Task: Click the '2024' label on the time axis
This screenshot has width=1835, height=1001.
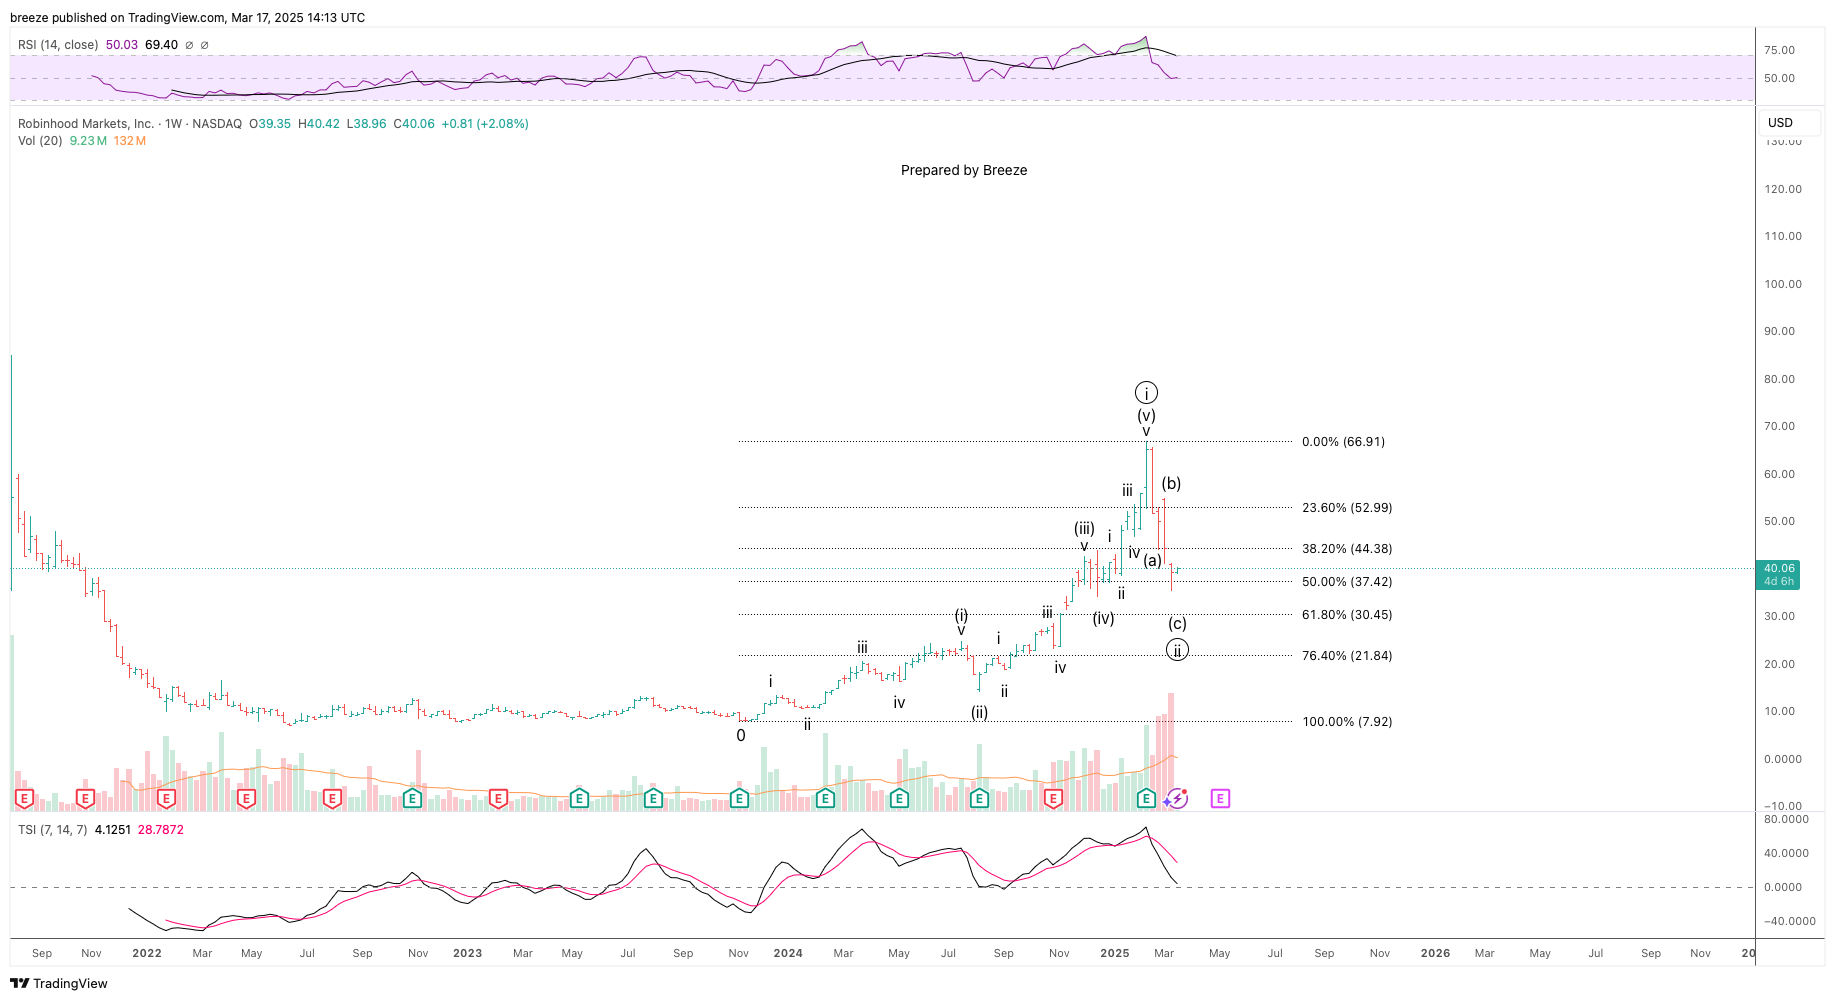Action: point(788,953)
